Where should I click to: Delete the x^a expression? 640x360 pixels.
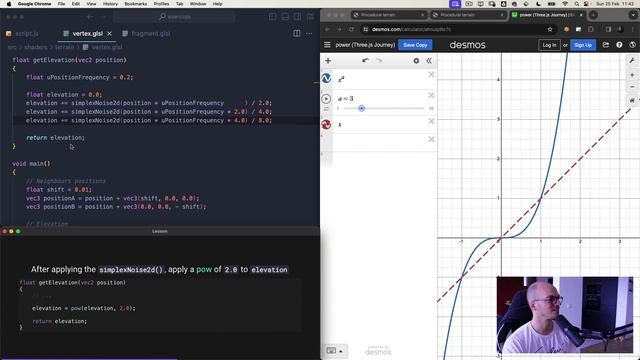pyautogui.click(x=431, y=75)
